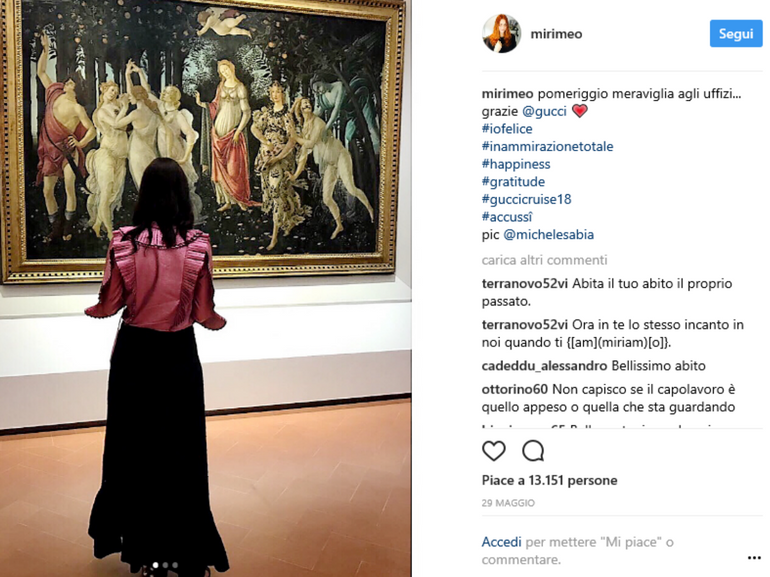Open the #inammirazionetotale hashtag

tap(547, 146)
